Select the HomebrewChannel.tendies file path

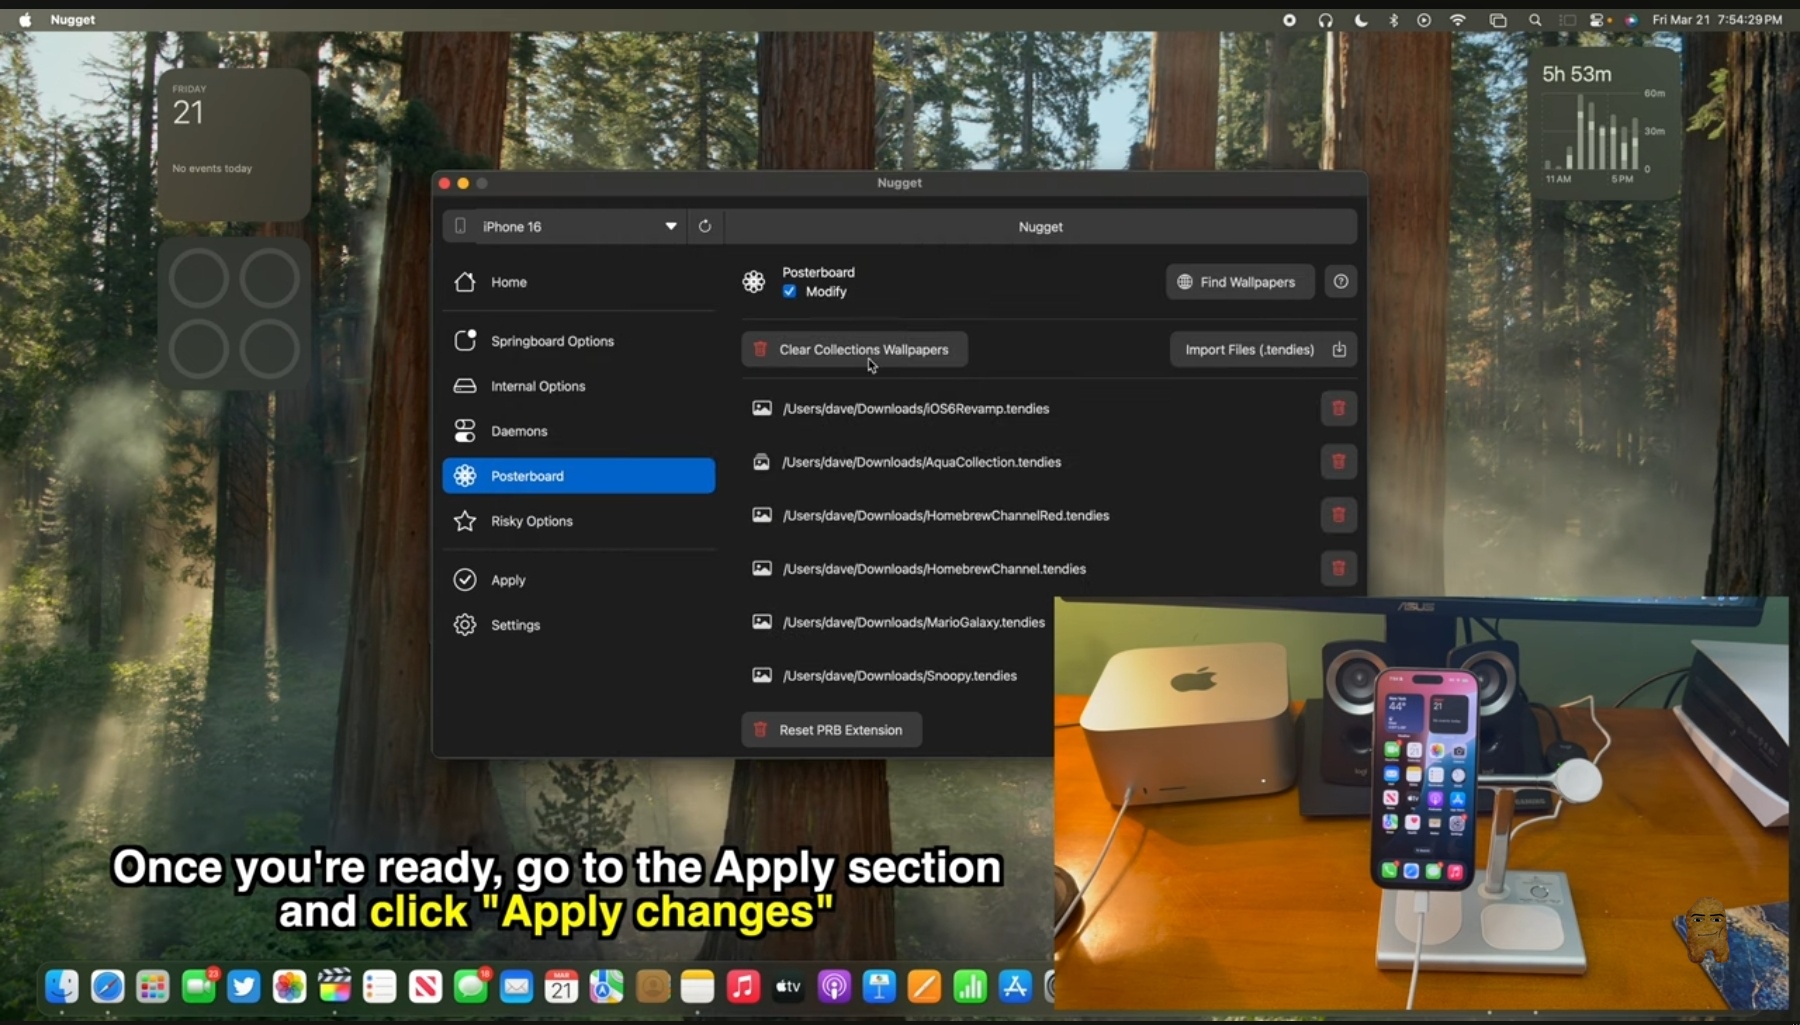tap(934, 569)
